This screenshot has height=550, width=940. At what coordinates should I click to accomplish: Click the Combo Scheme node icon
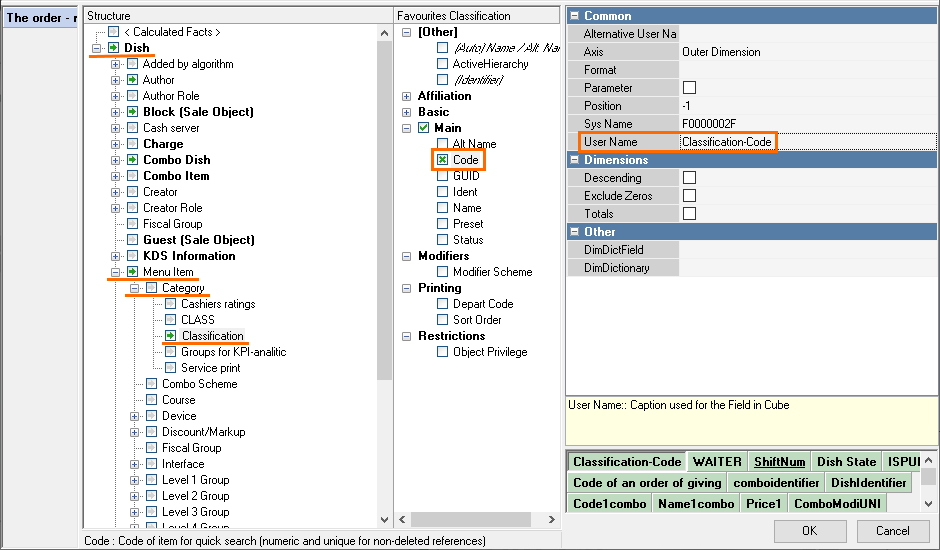(x=152, y=384)
